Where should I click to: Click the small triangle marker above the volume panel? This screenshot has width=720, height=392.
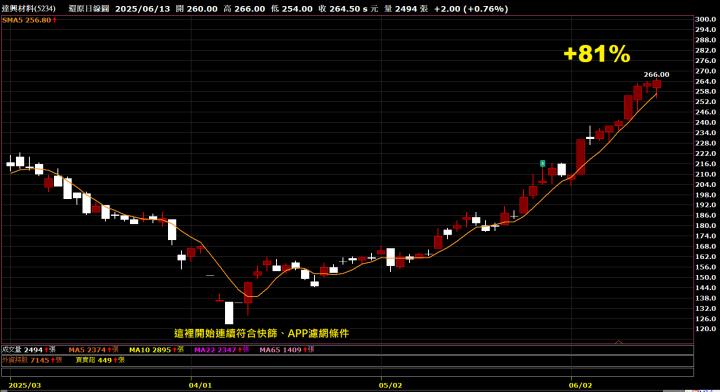point(619,342)
